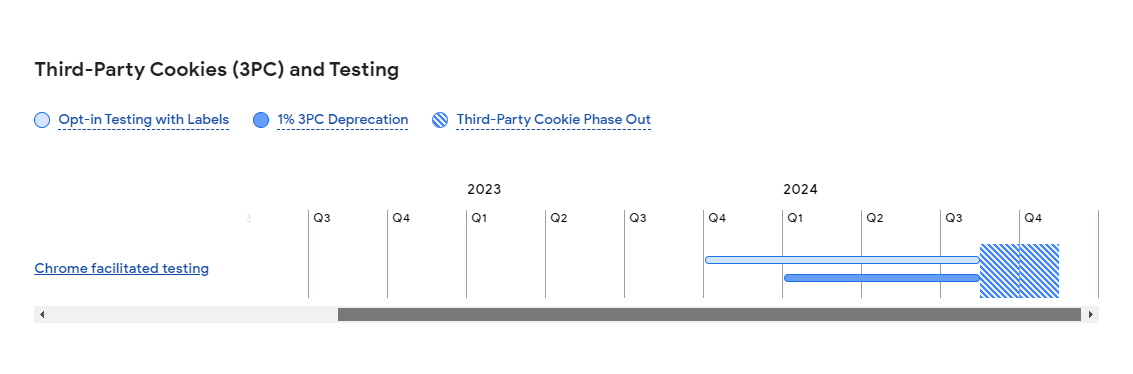This screenshot has width=1133, height=374.
Task: Click the Q1 label under 2024
Action: click(796, 218)
